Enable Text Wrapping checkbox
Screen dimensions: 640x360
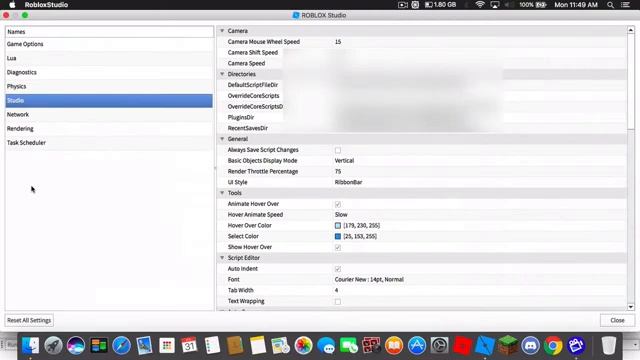pos(338,302)
